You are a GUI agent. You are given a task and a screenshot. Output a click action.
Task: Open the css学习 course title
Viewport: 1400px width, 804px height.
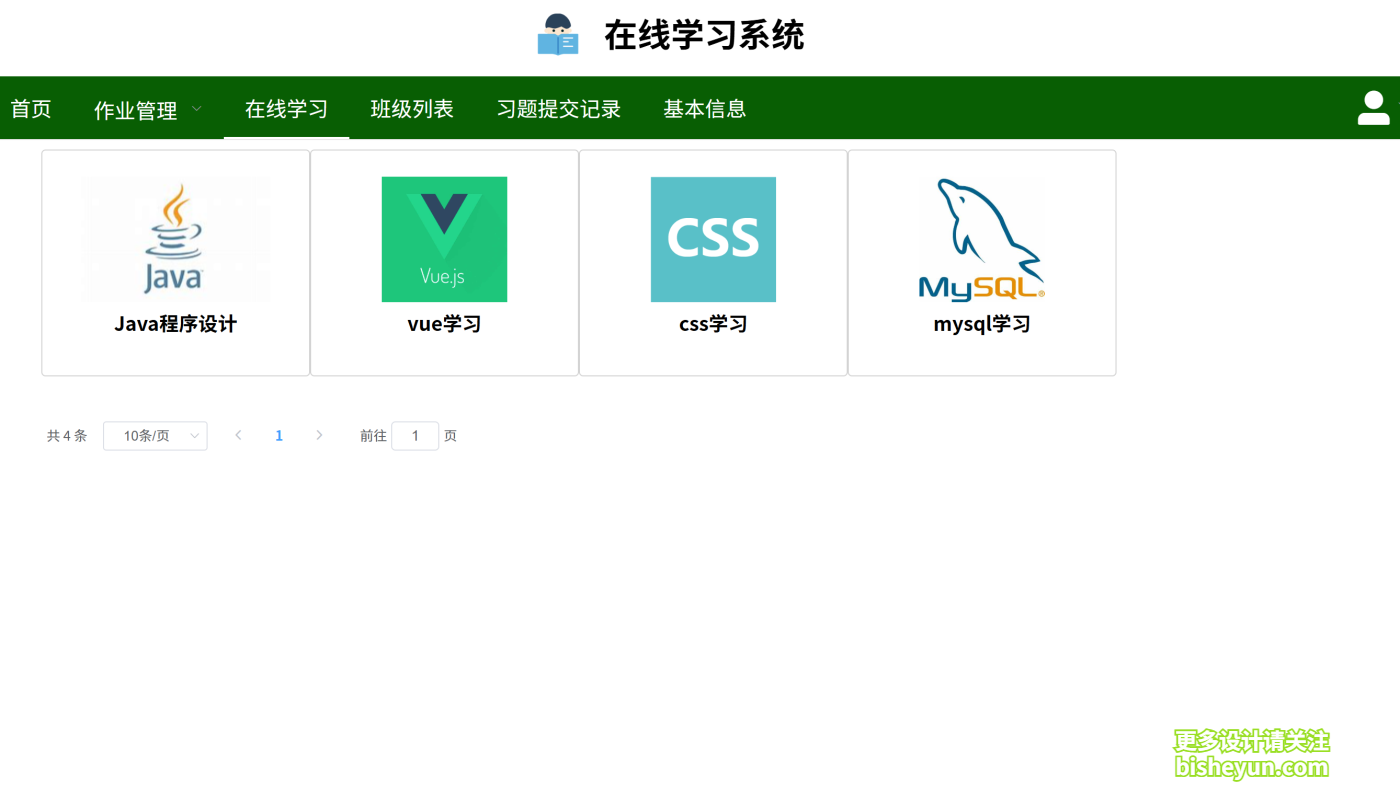713,324
